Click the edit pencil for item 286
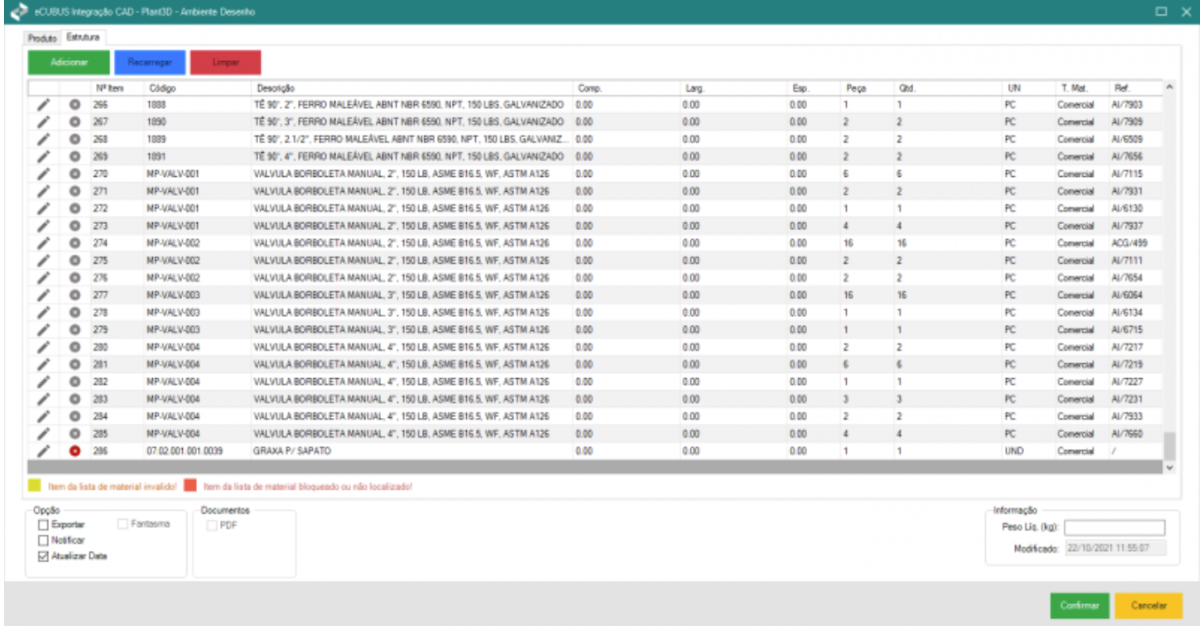The image size is (1201, 626). [x=43, y=451]
